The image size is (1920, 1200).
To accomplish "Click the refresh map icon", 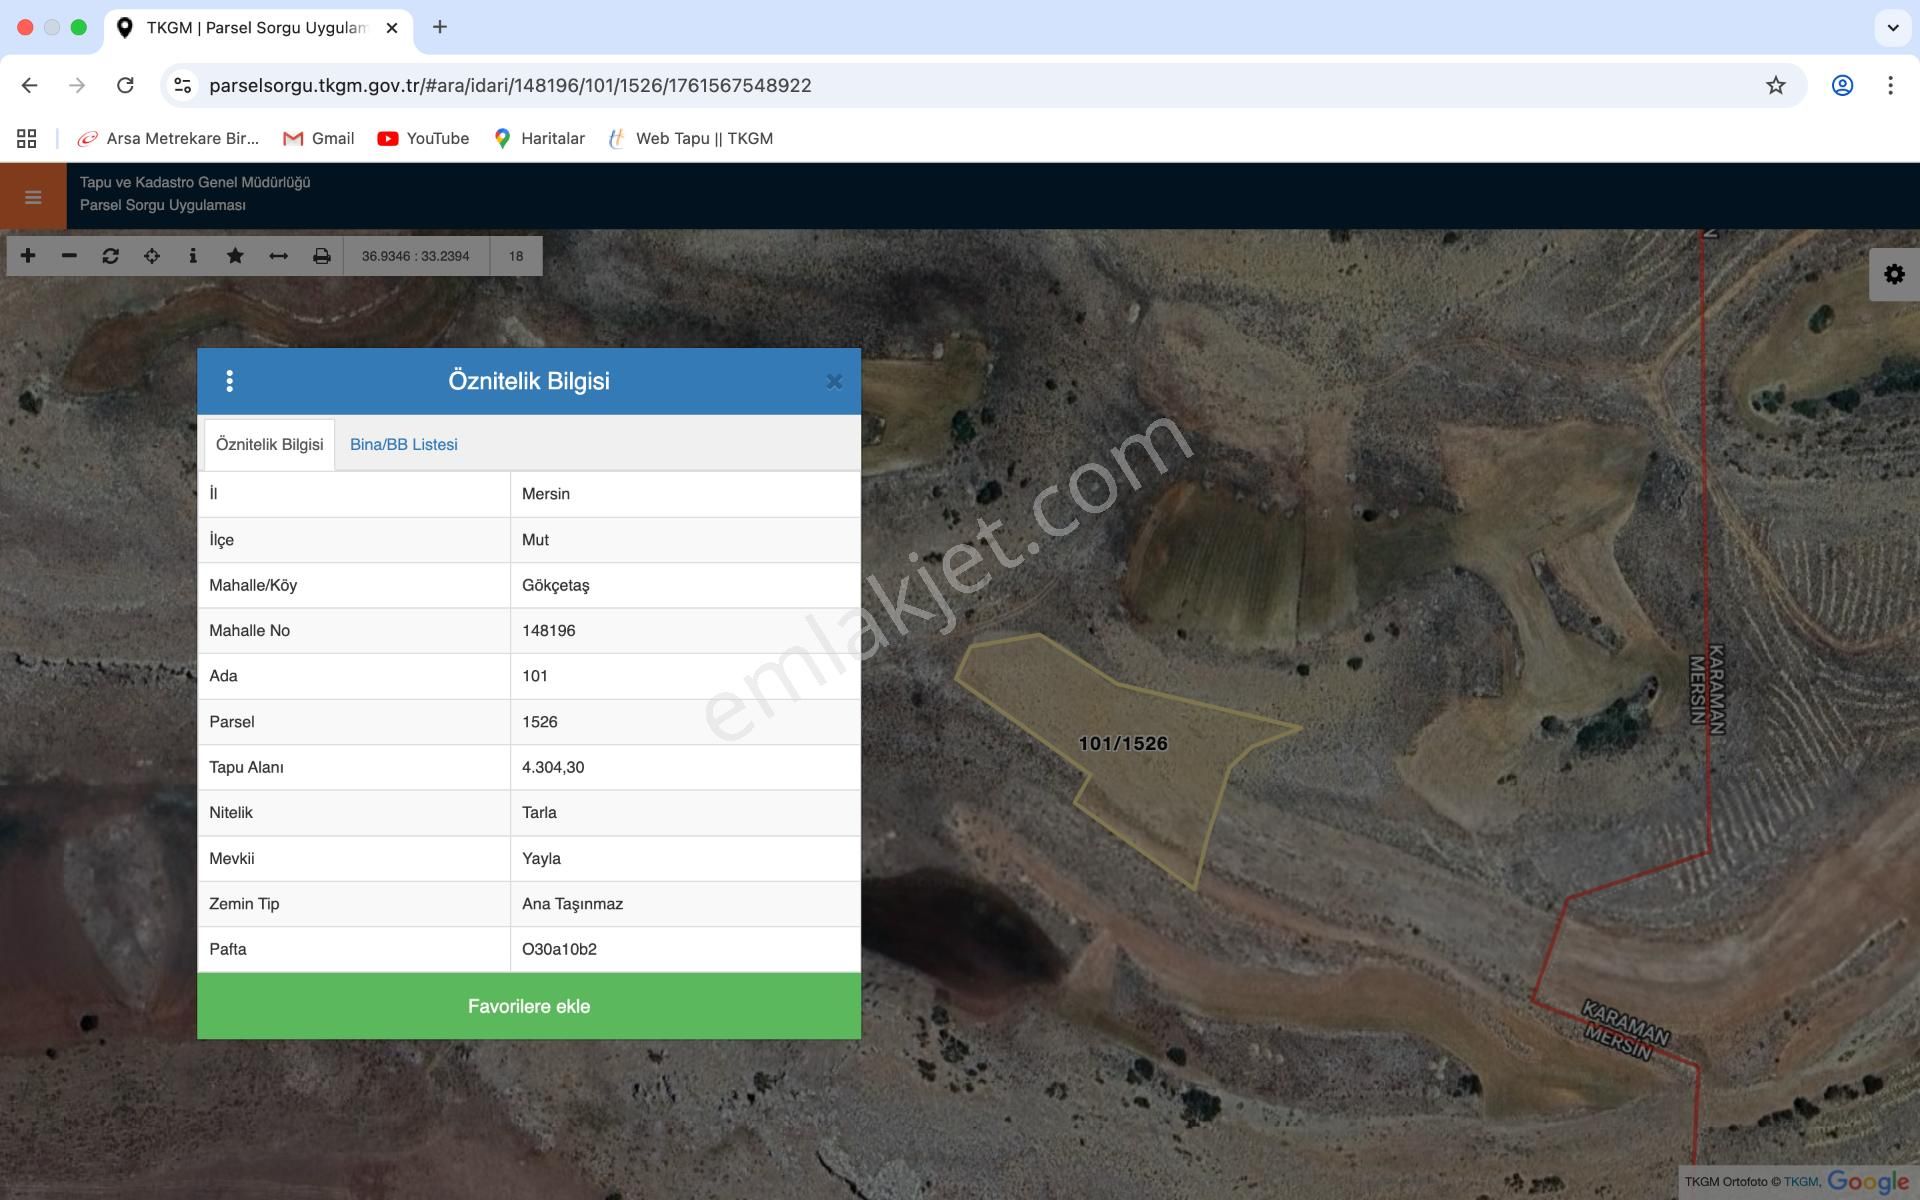I will click(111, 256).
